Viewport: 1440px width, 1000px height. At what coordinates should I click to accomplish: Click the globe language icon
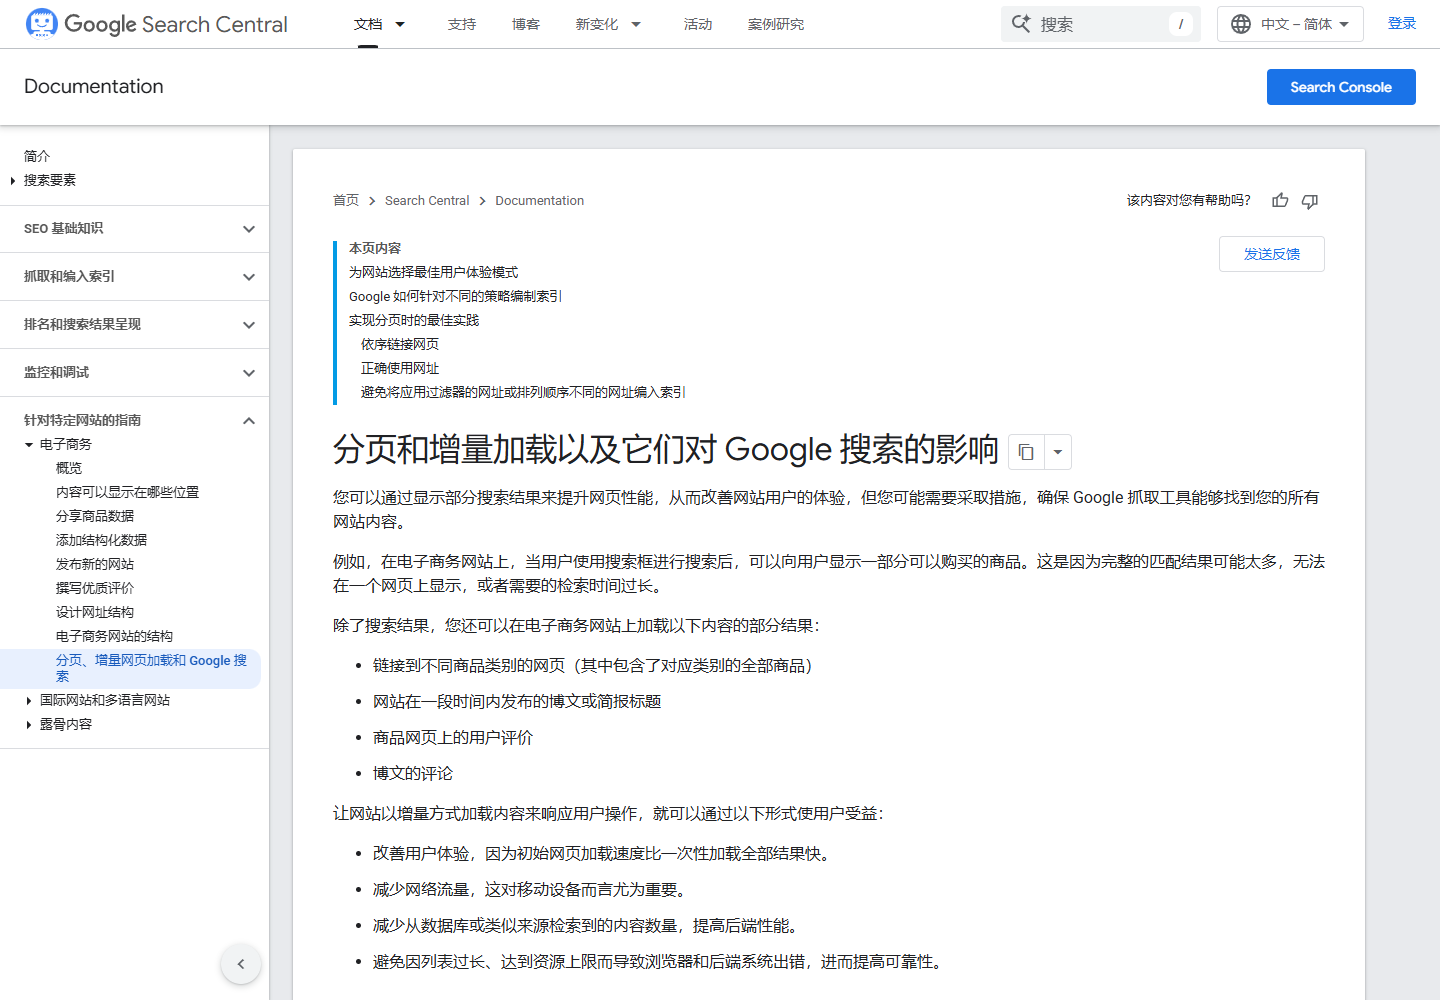tap(1241, 24)
